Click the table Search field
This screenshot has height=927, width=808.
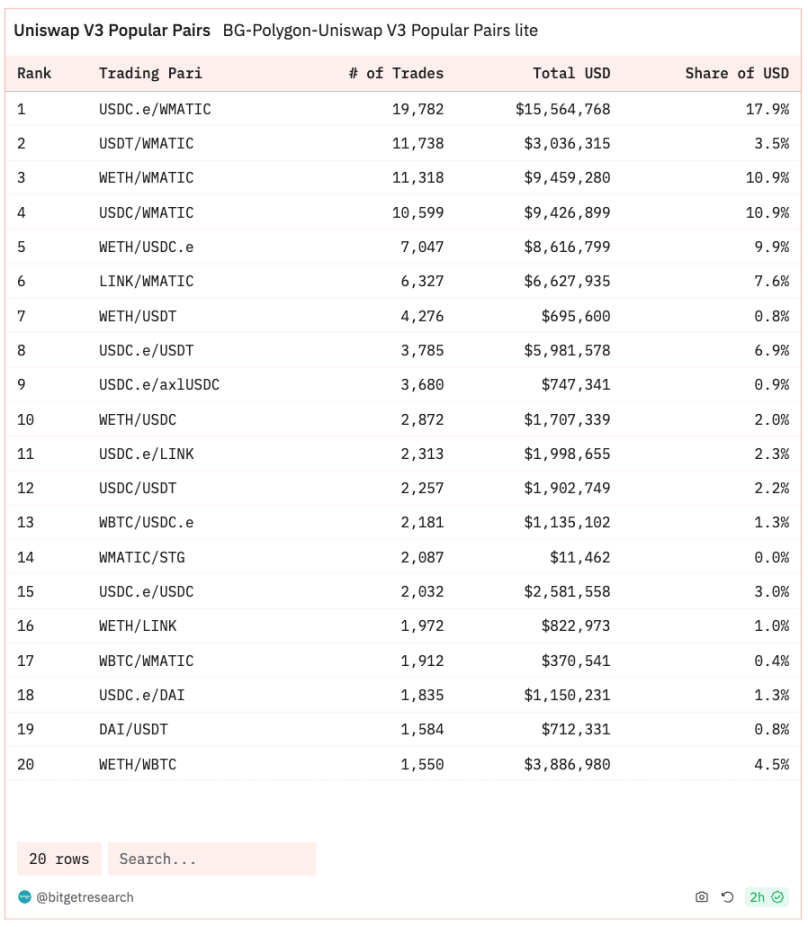click(212, 859)
